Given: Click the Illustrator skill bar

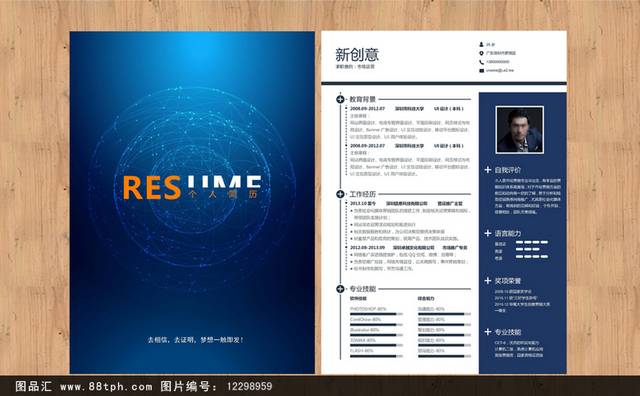Looking at the screenshot, I should [x=376, y=335].
